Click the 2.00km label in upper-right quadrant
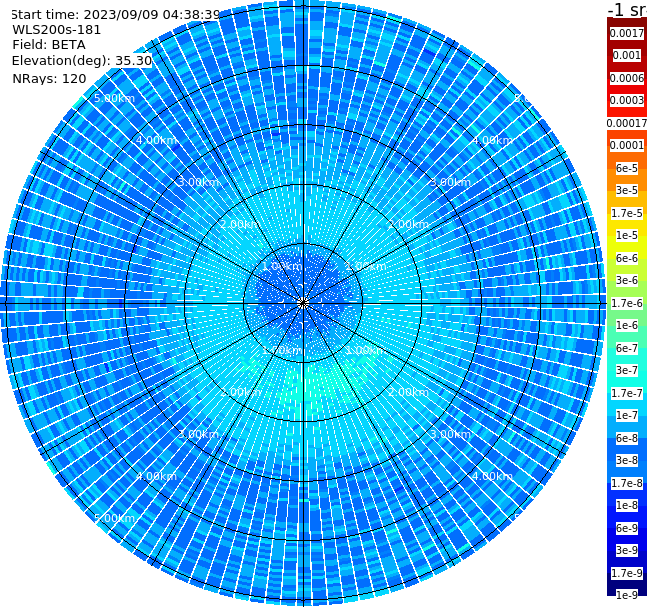This screenshot has width=647, height=607. click(408, 224)
